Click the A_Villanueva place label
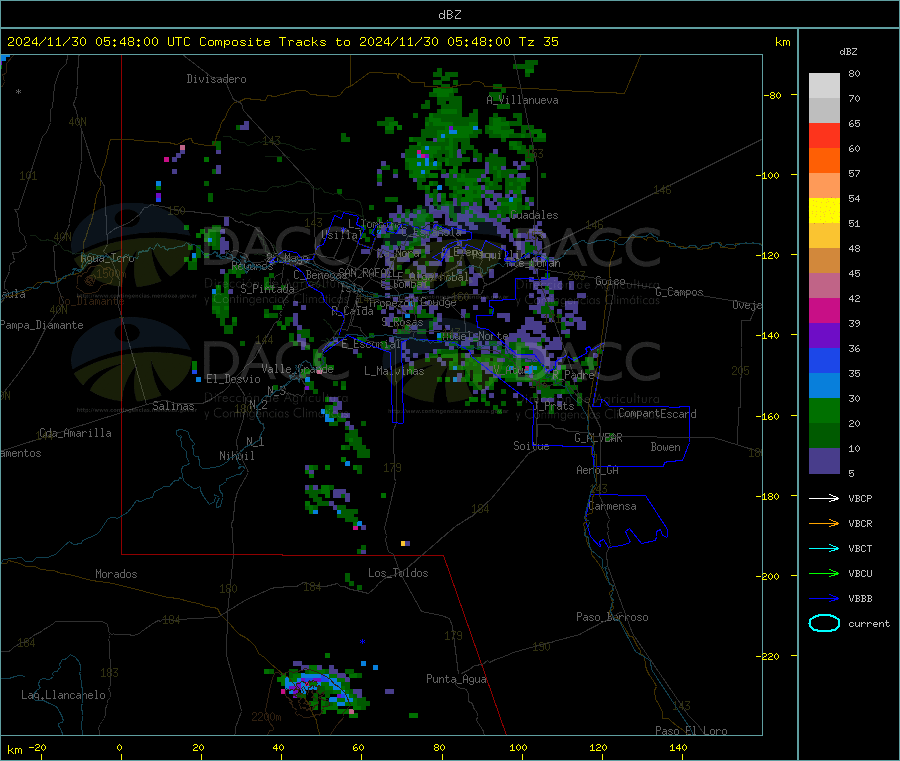The width and height of the screenshot is (900, 761). pyautogui.click(x=522, y=100)
